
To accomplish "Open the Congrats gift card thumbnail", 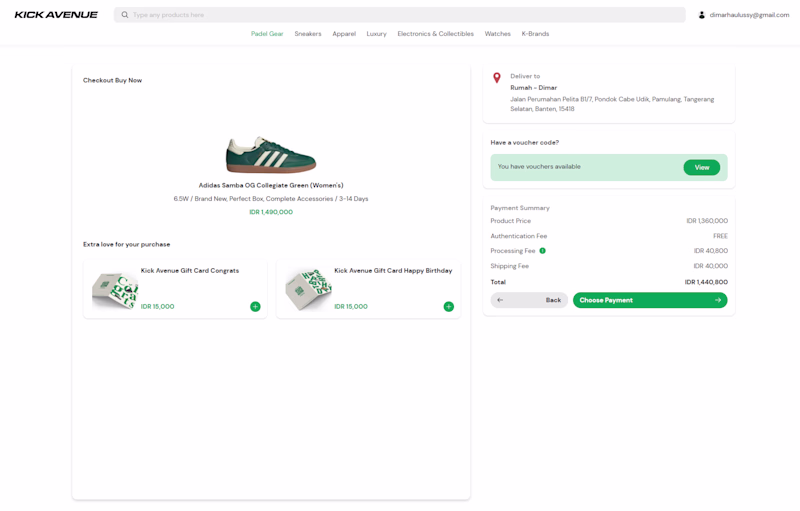I will pyautogui.click(x=115, y=290).
